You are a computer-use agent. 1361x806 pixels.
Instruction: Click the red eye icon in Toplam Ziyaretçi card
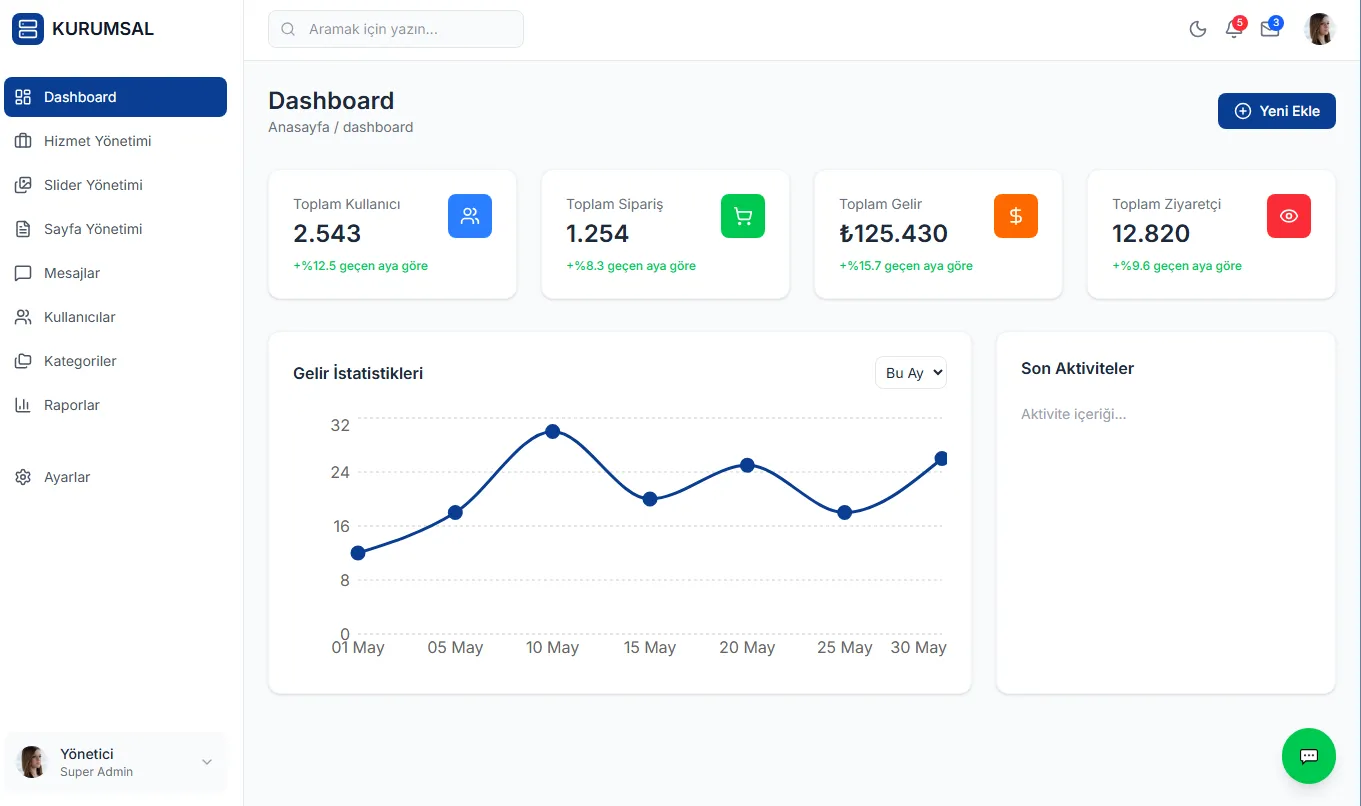[1289, 216]
